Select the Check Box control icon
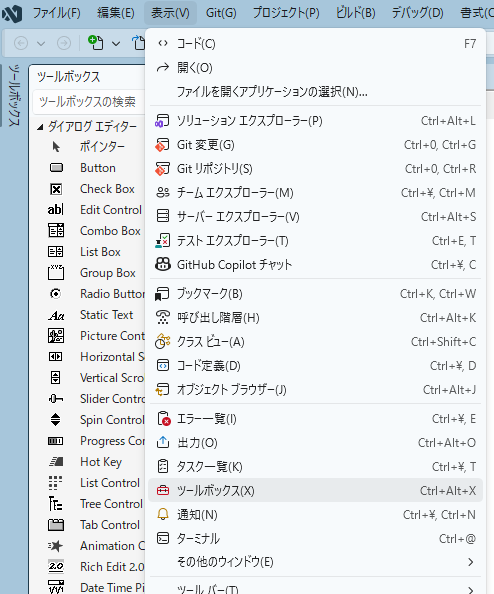Image resolution: width=494 pixels, height=594 pixels. (56, 189)
